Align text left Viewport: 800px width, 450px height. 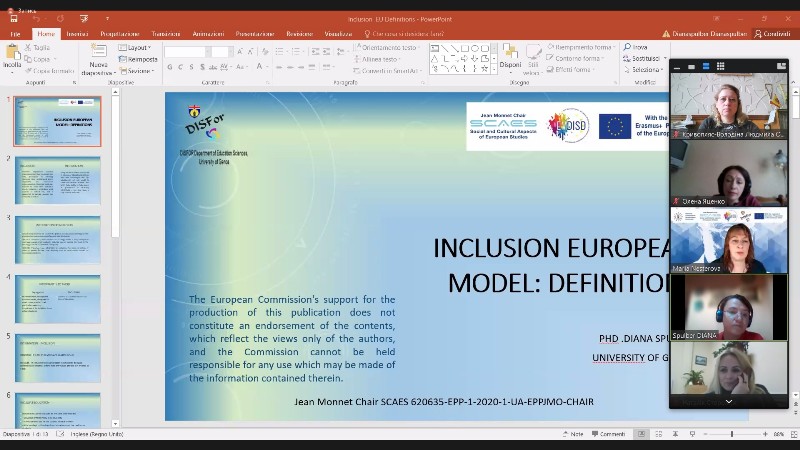[279, 67]
